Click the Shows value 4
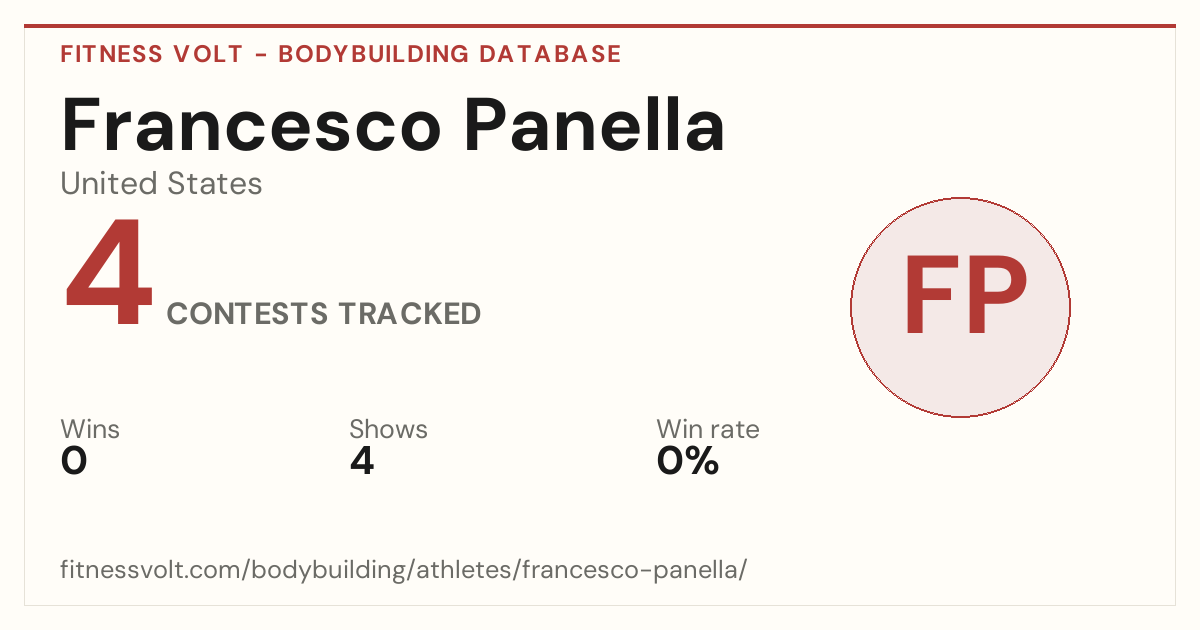 362,461
